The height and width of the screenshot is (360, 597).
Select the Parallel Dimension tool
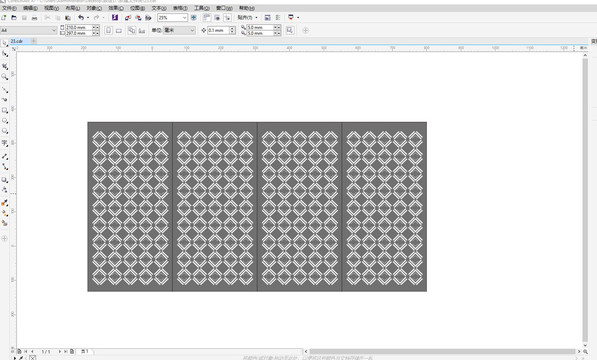[x=5, y=156]
